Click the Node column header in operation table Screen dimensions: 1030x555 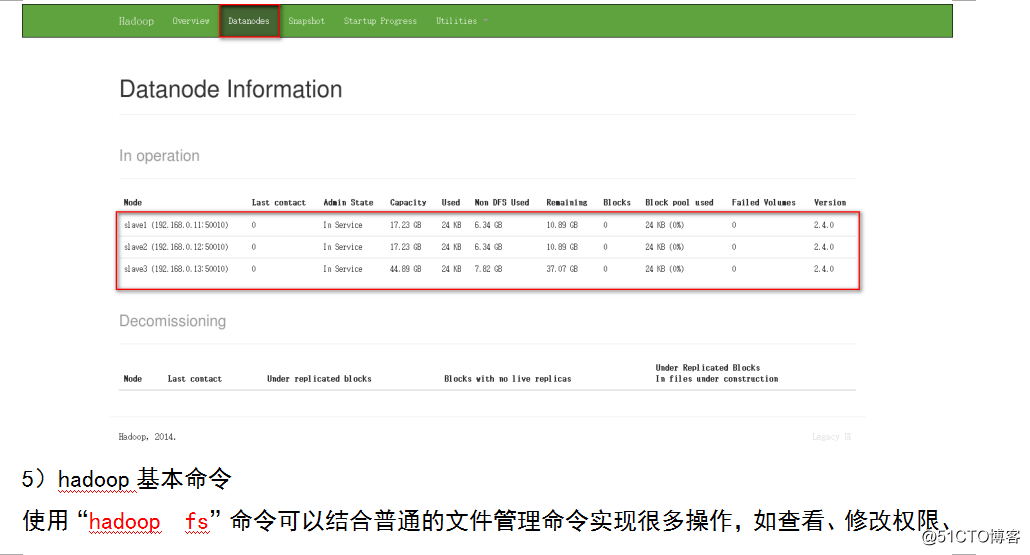[133, 202]
